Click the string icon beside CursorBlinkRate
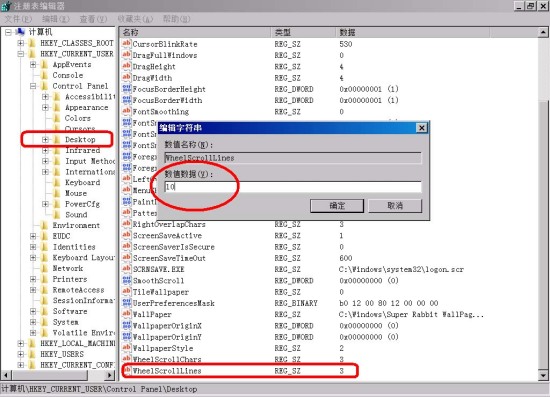Viewport: 550px width, 397px height. coord(126,44)
